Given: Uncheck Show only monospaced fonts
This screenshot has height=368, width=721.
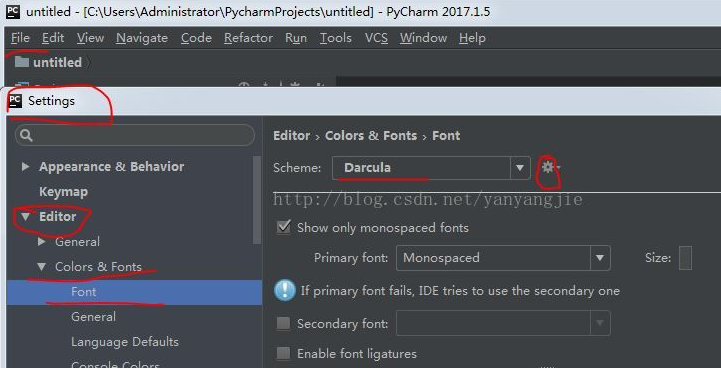Looking at the screenshot, I should click(283, 227).
